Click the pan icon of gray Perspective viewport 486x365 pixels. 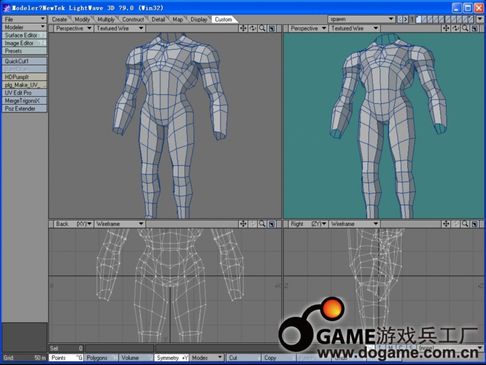coord(243,28)
